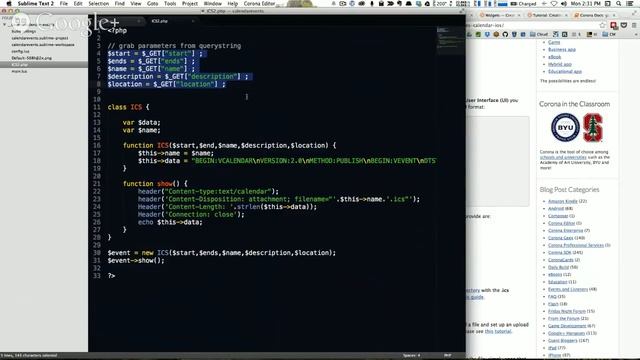Switch to the Corona Docs browser tab
640x360 pixels.
tap(594, 15)
